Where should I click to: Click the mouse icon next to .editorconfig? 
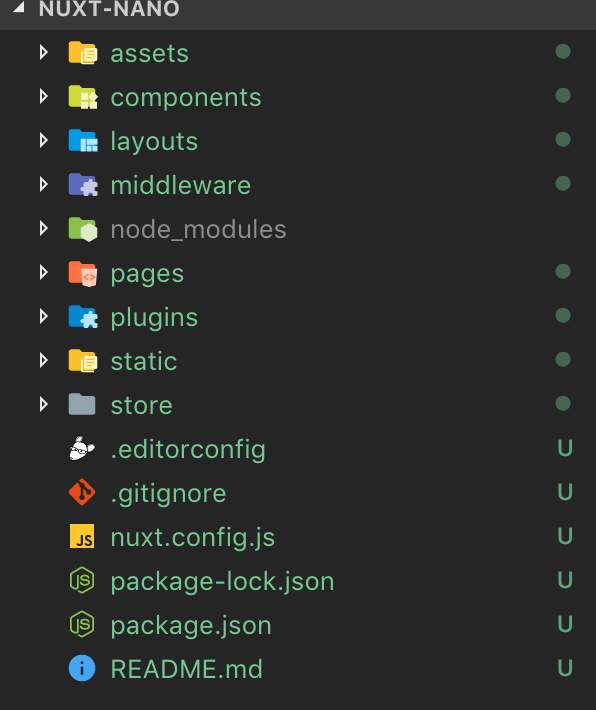coord(82,448)
